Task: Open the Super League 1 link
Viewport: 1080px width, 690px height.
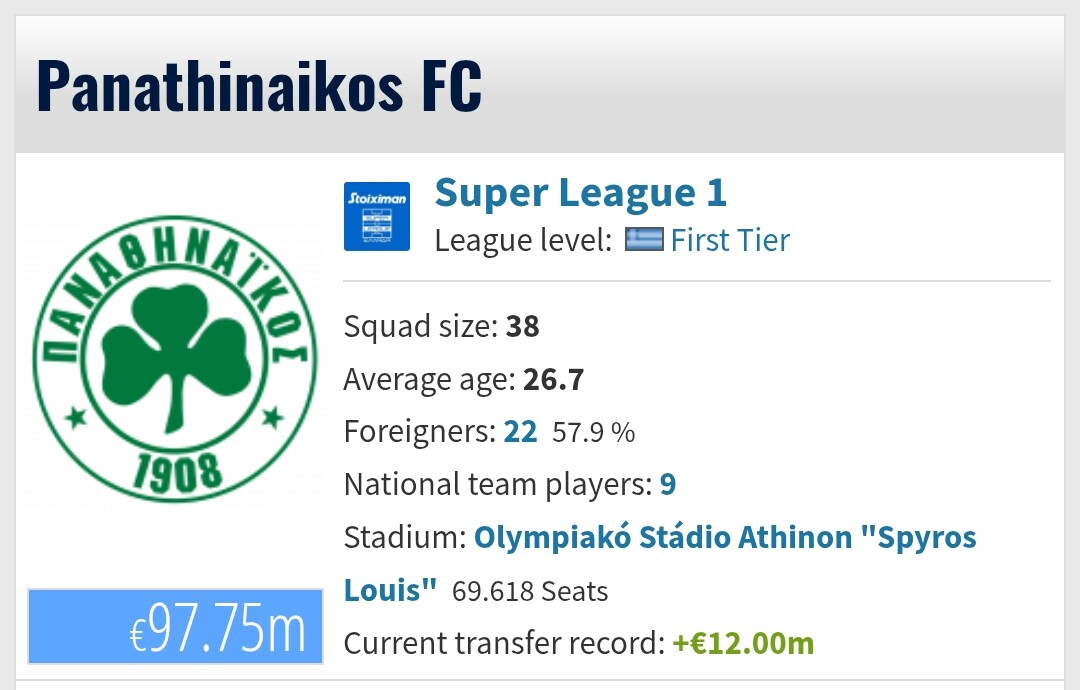Action: [581, 192]
